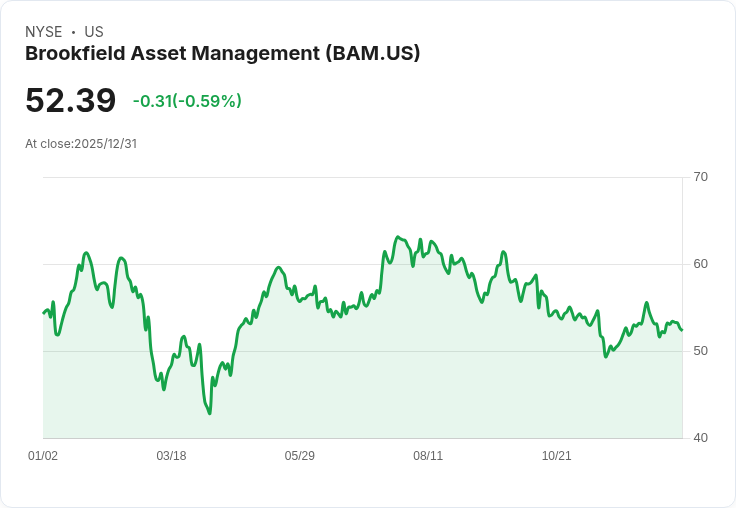Click the At close:2025/12/31 timestamp
The width and height of the screenshot is (736, 508).
tap(81, 144)
